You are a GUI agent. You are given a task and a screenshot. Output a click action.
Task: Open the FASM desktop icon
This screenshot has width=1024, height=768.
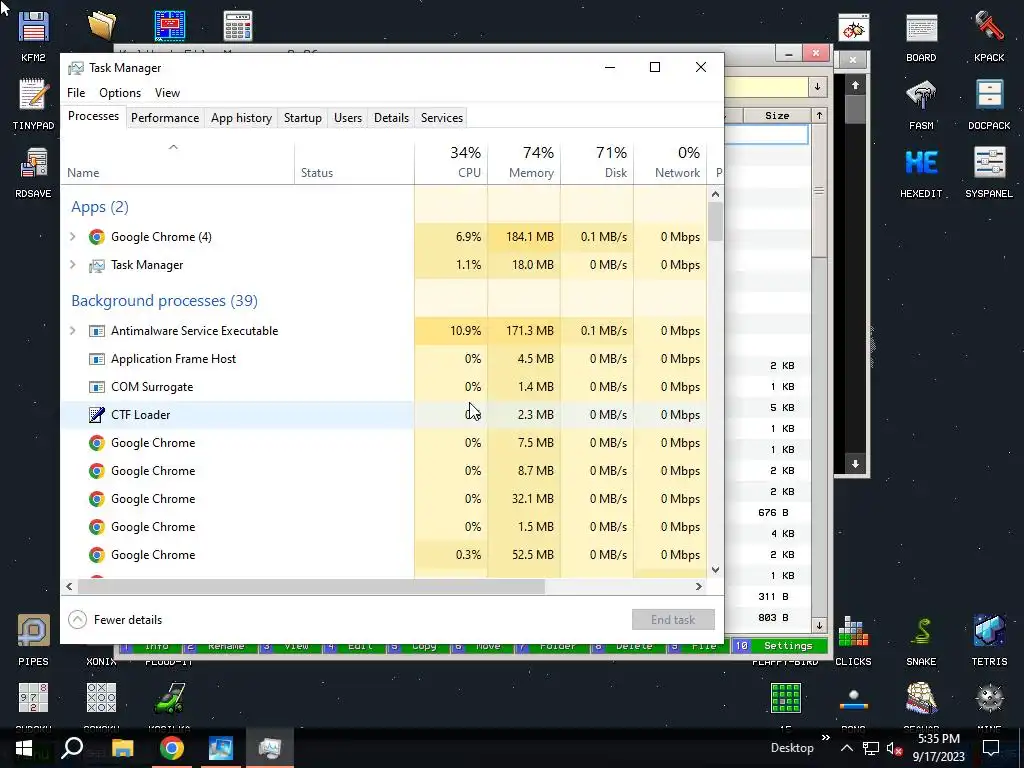[921, 96]
